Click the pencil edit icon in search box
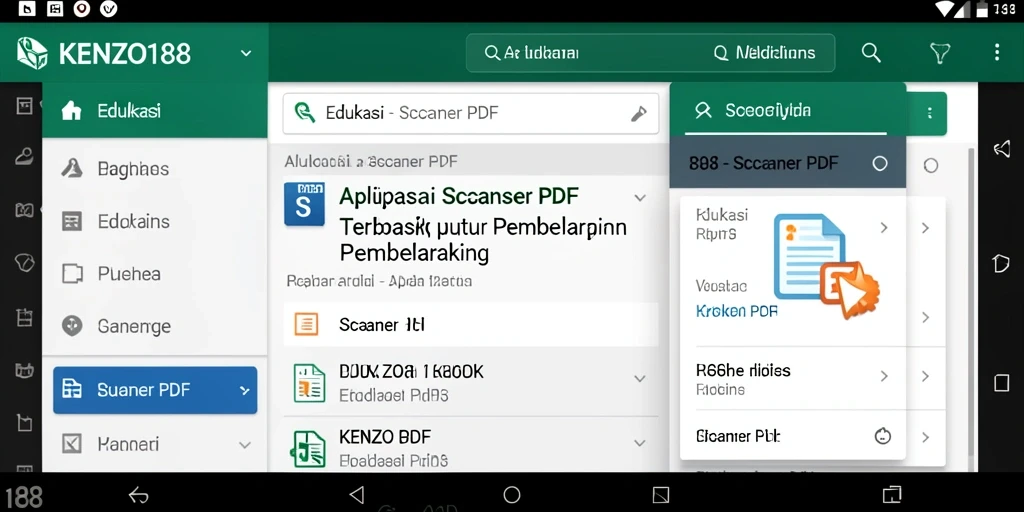The image size is (1024, 512). coord(638,114)
